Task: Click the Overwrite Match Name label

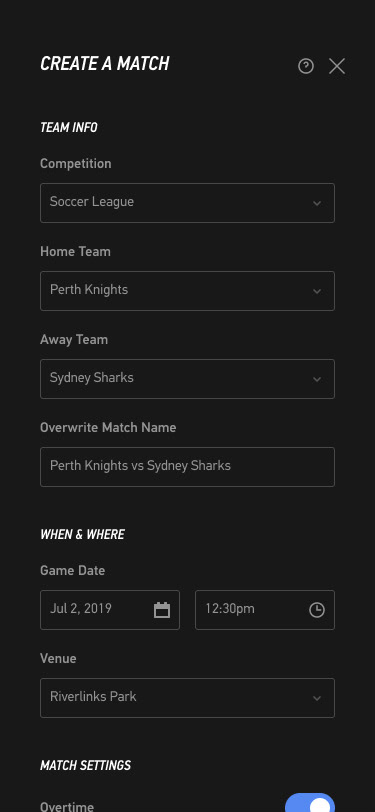Action: (108, 428)
